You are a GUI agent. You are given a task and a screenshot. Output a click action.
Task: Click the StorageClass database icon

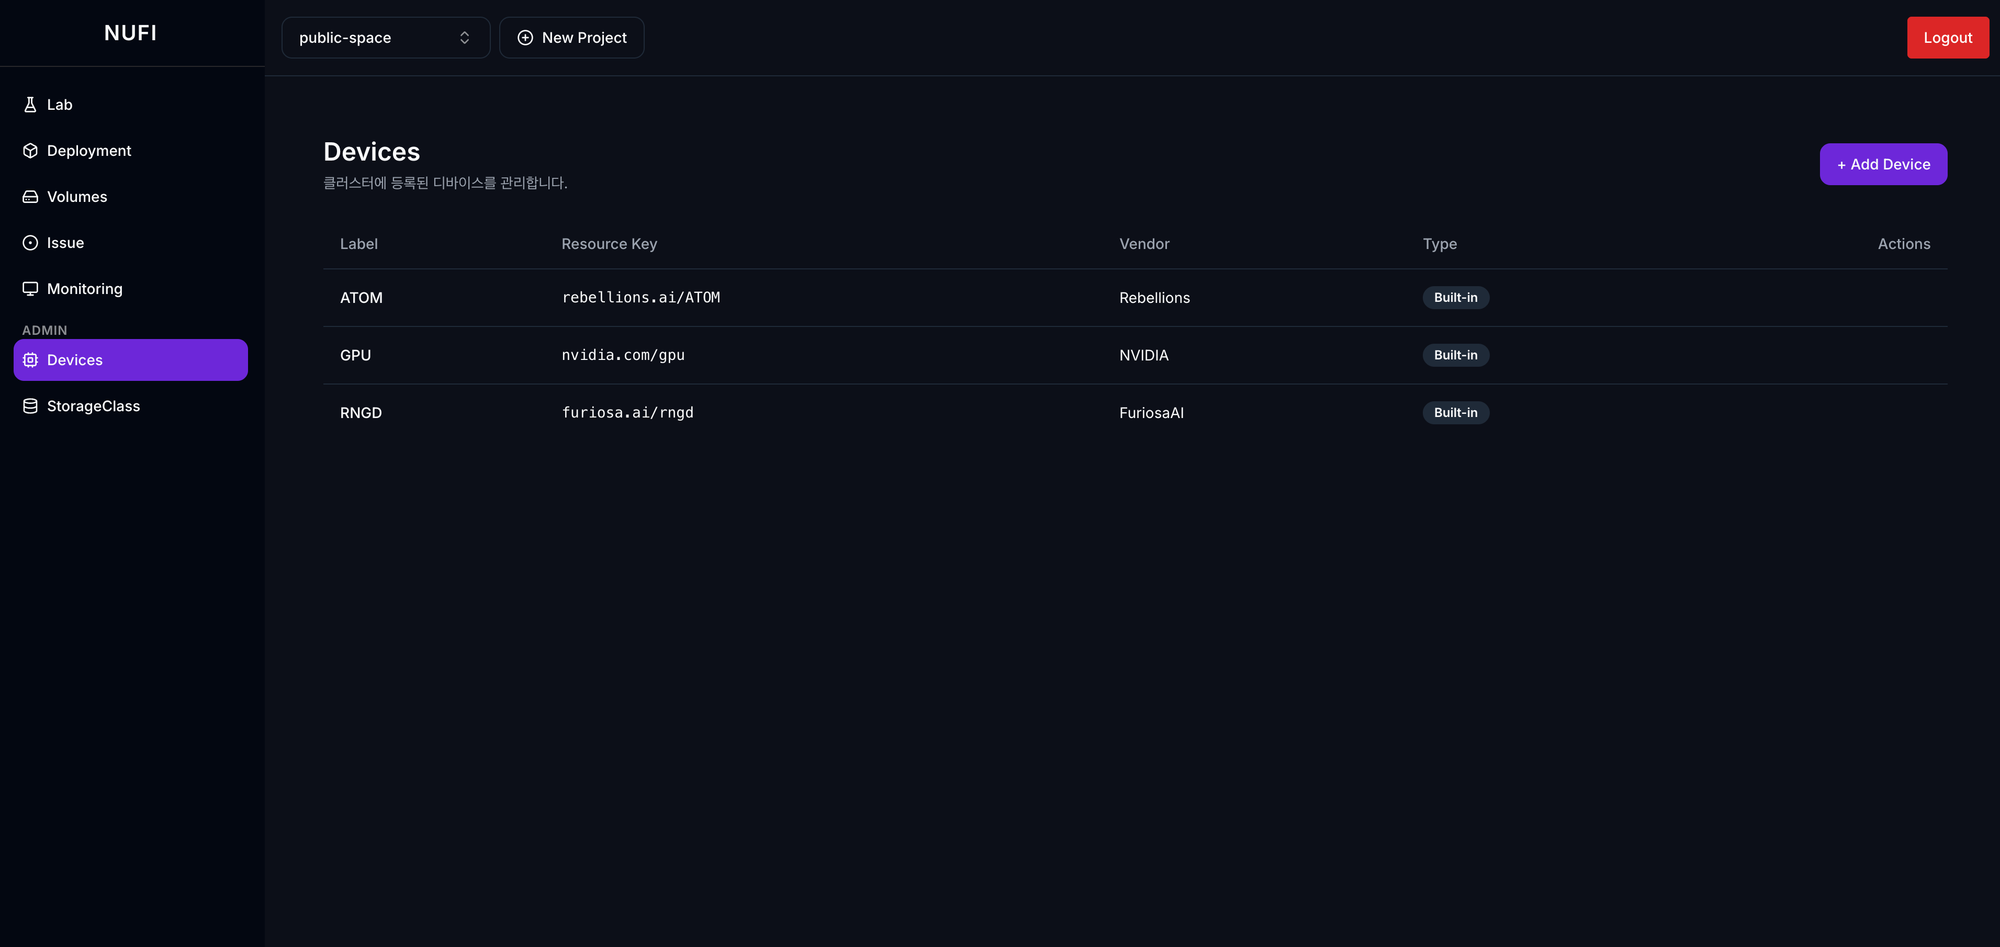tap(30, 406)
